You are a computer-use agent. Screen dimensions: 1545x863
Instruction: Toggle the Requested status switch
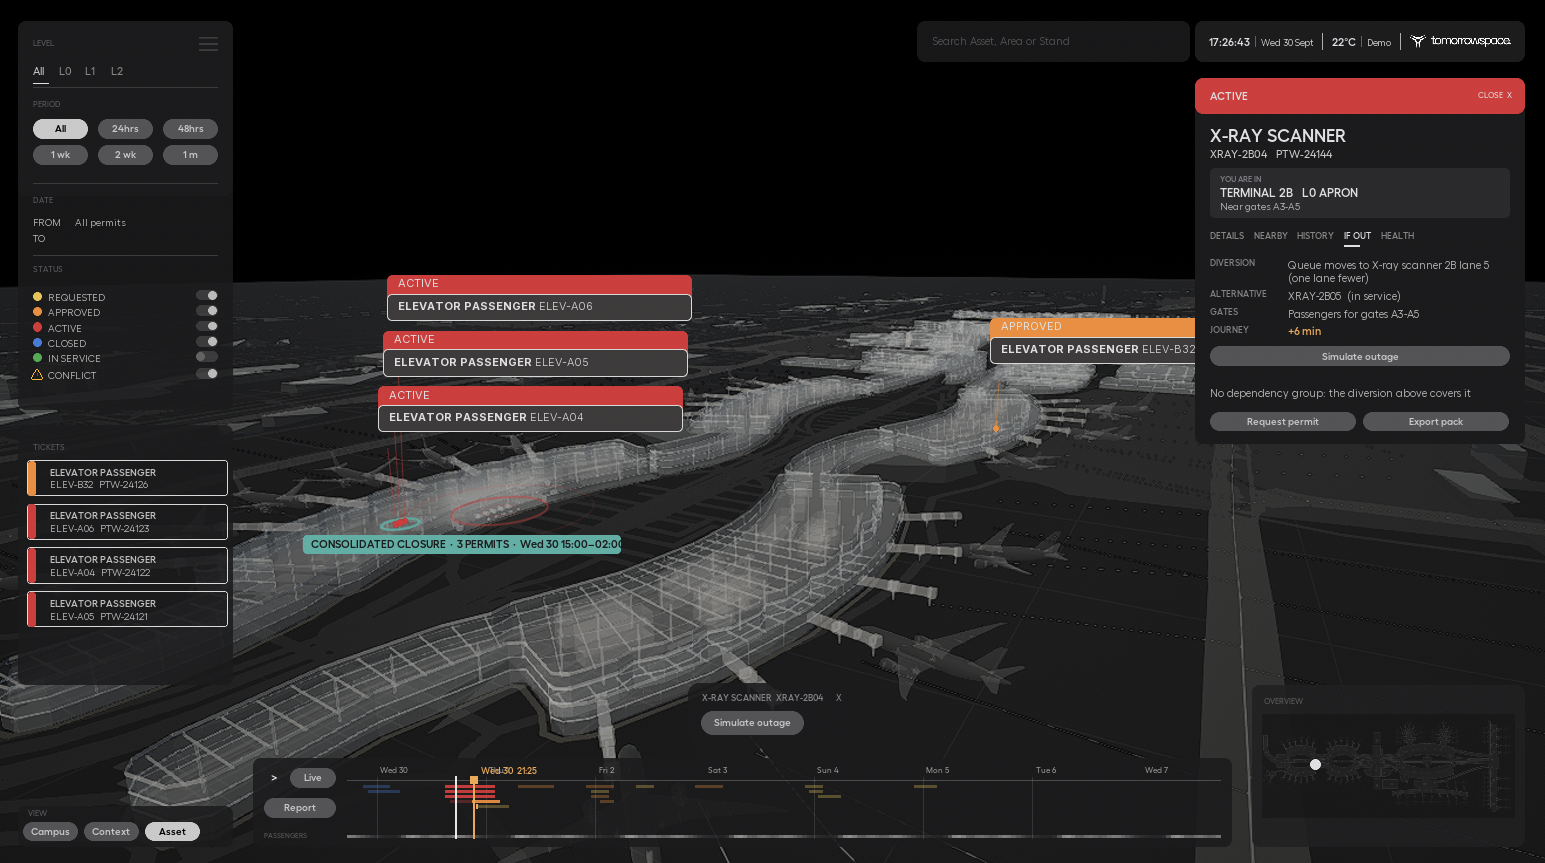(x=207, y=296)
